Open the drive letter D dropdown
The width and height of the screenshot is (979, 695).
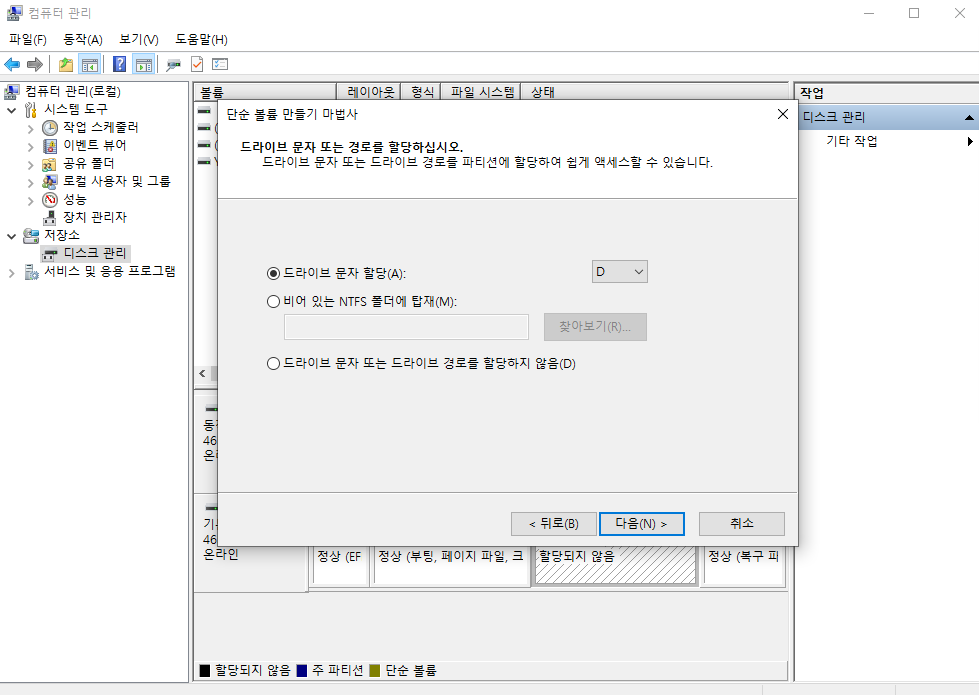619,272
